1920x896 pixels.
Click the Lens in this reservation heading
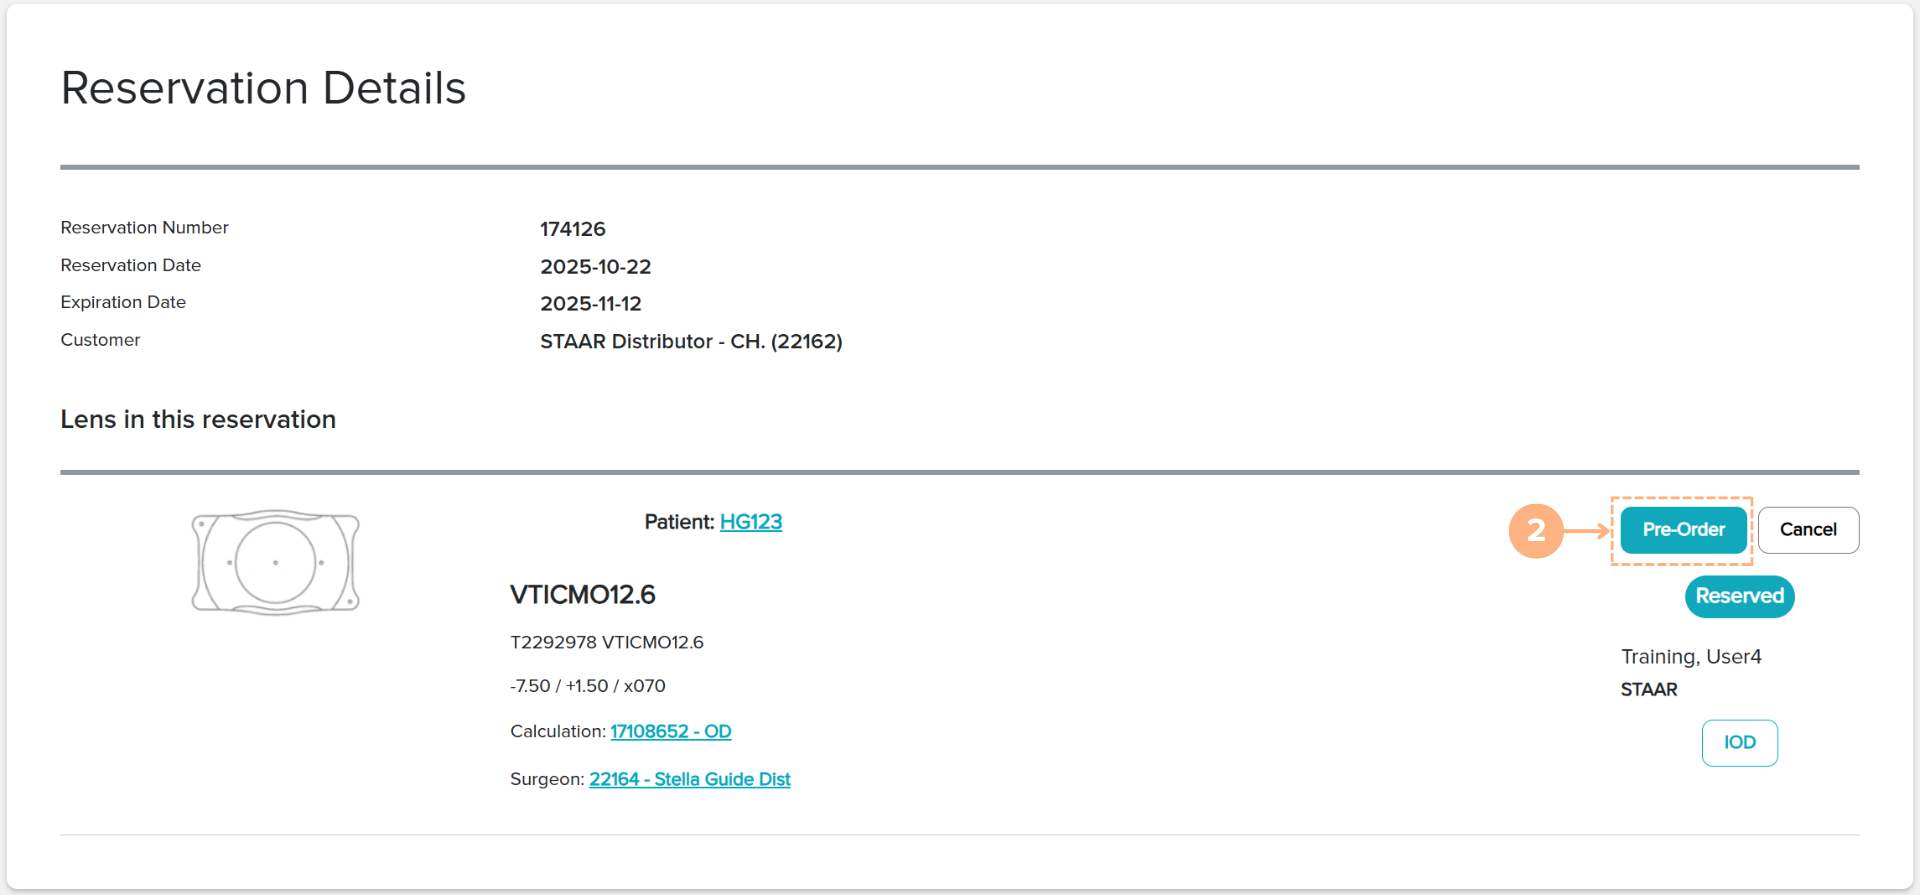[x=198, y=420]
